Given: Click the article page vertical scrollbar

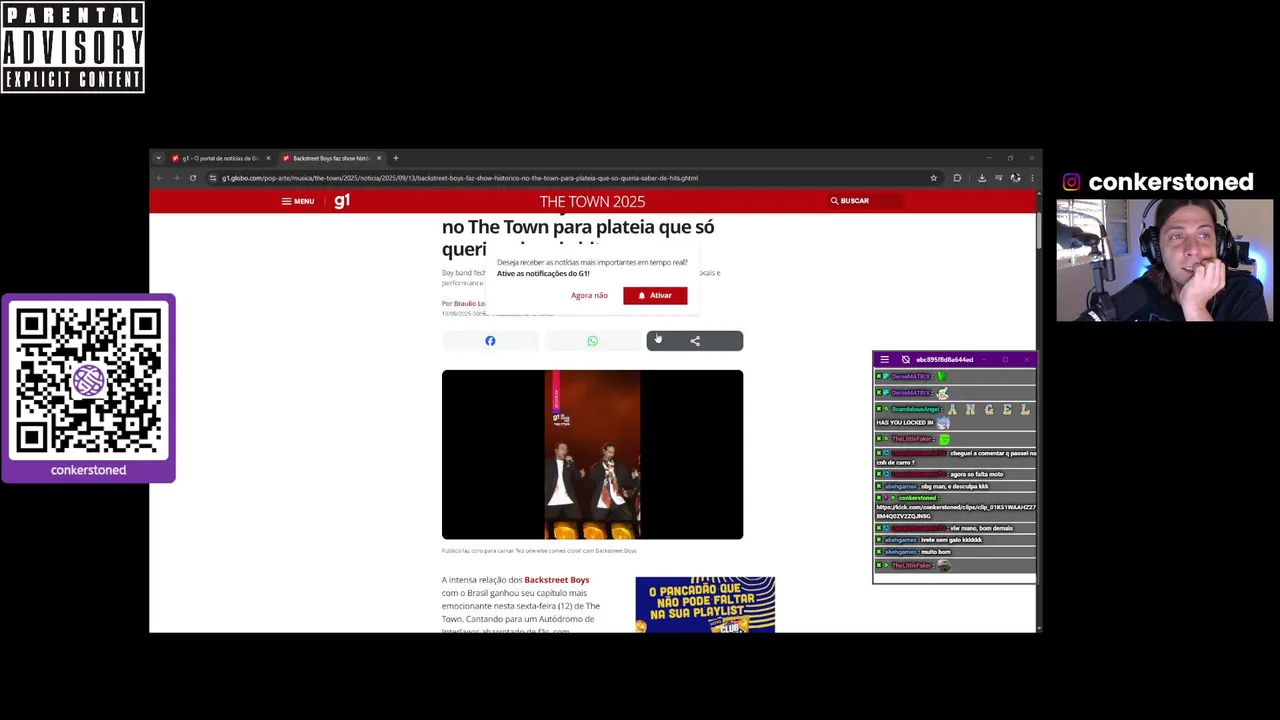Looking at the screenshot, I should click(x=1039, y=230).
